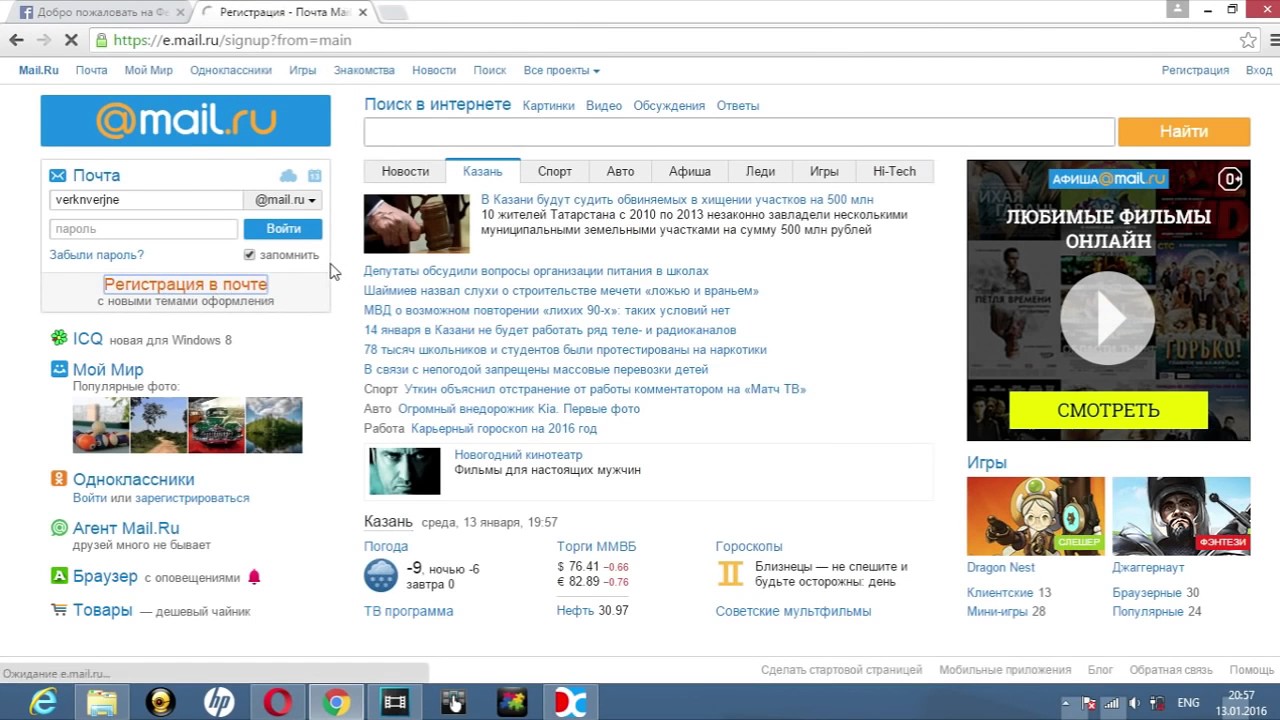The image size is (1280, 720).
Task: Click into the internet search field
Action: click(x=739, y=132)
